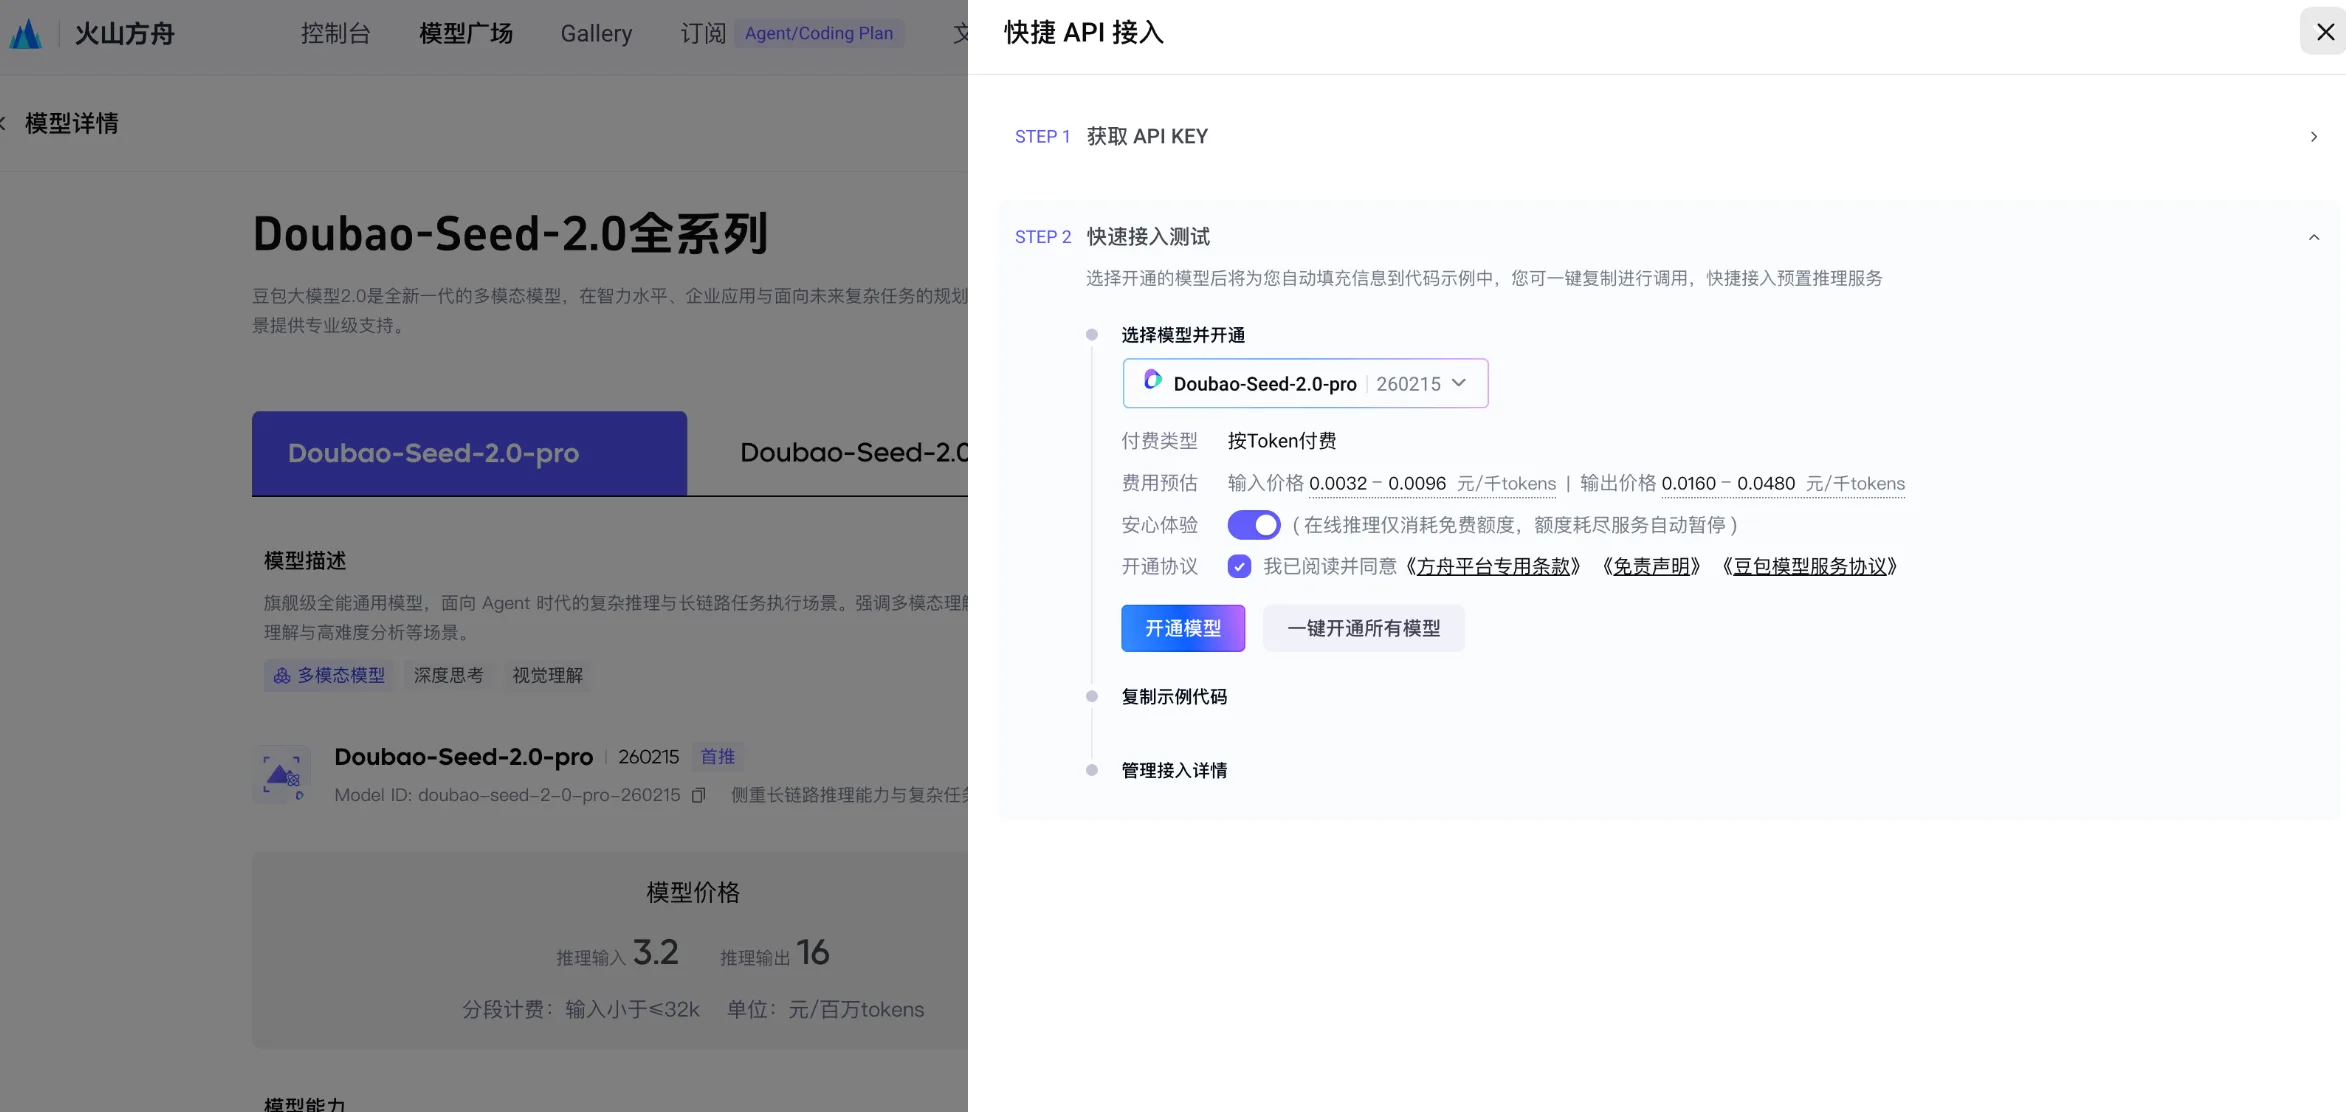Image resolution: width=2346 pixels, height=1112 pixels.
Task: Click the 复制示例代码 step
Action: point(1174,697)
